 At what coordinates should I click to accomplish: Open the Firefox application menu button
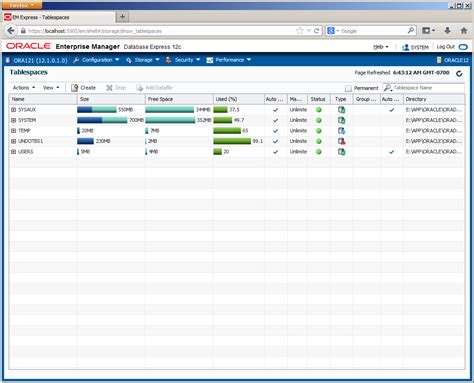tap(21, 5)
